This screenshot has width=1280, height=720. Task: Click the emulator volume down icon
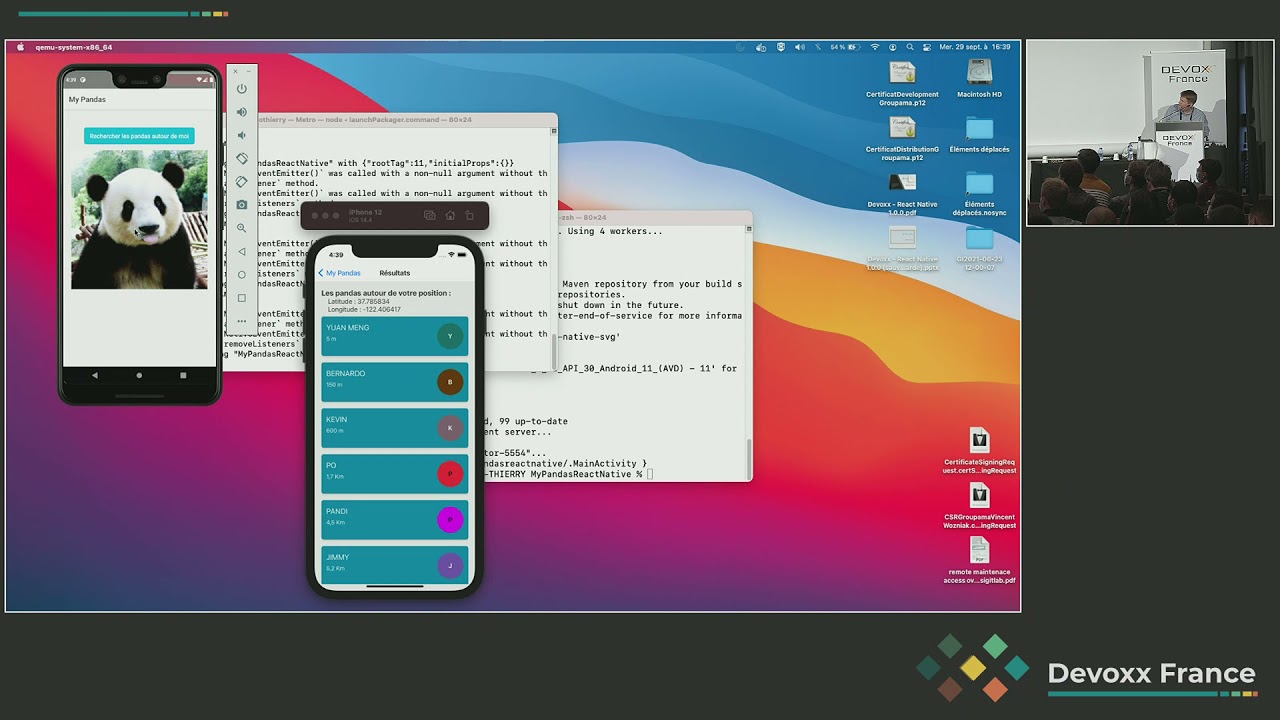point(241,136)
